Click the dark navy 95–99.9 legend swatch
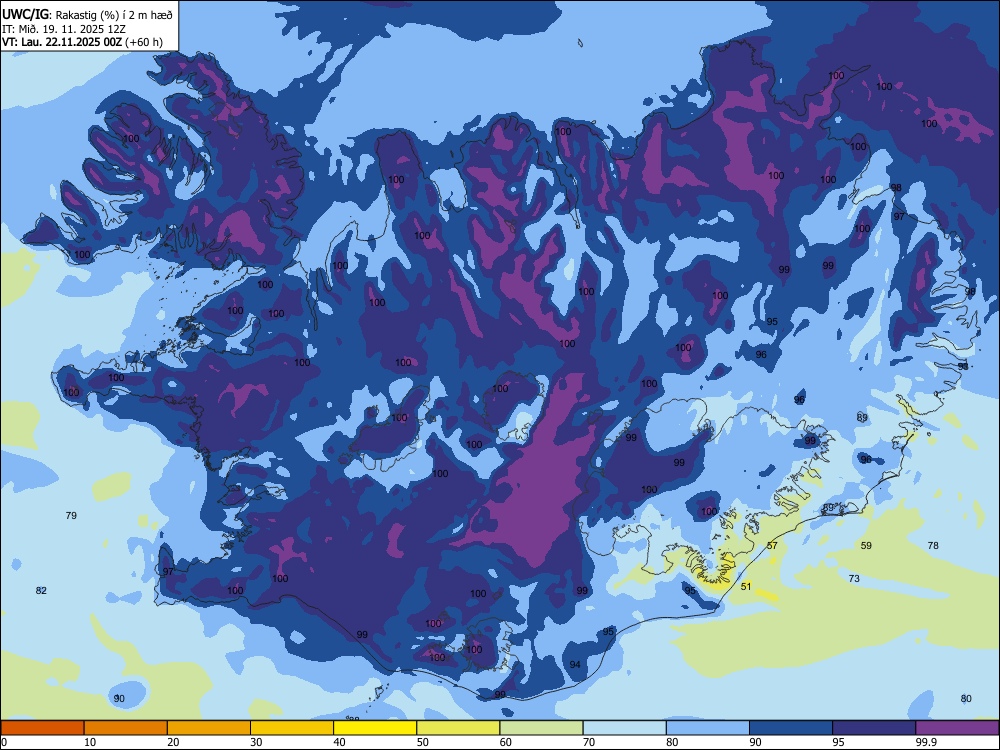 pyautogui.click(x=874, y=728)
